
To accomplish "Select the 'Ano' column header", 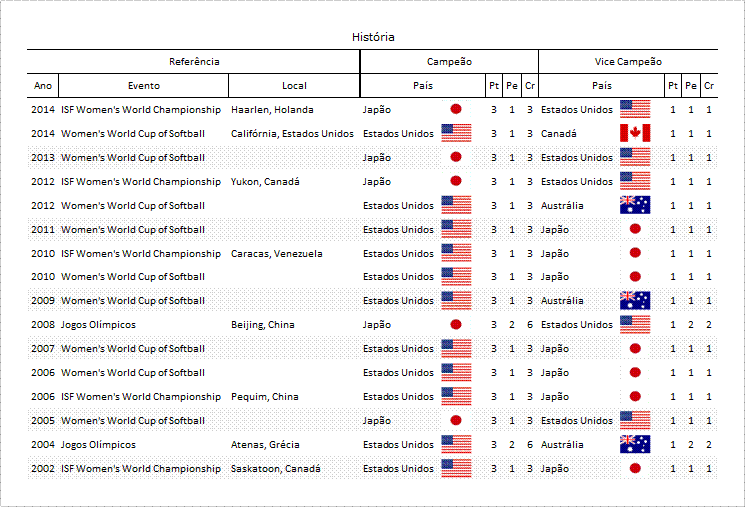I will (43, 86).
